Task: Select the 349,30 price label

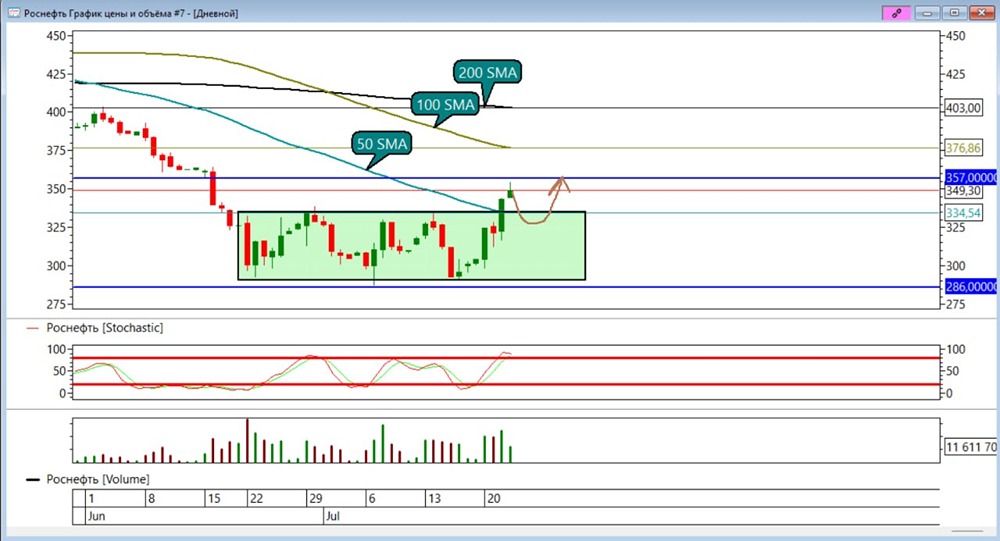Action: [963, 191]
